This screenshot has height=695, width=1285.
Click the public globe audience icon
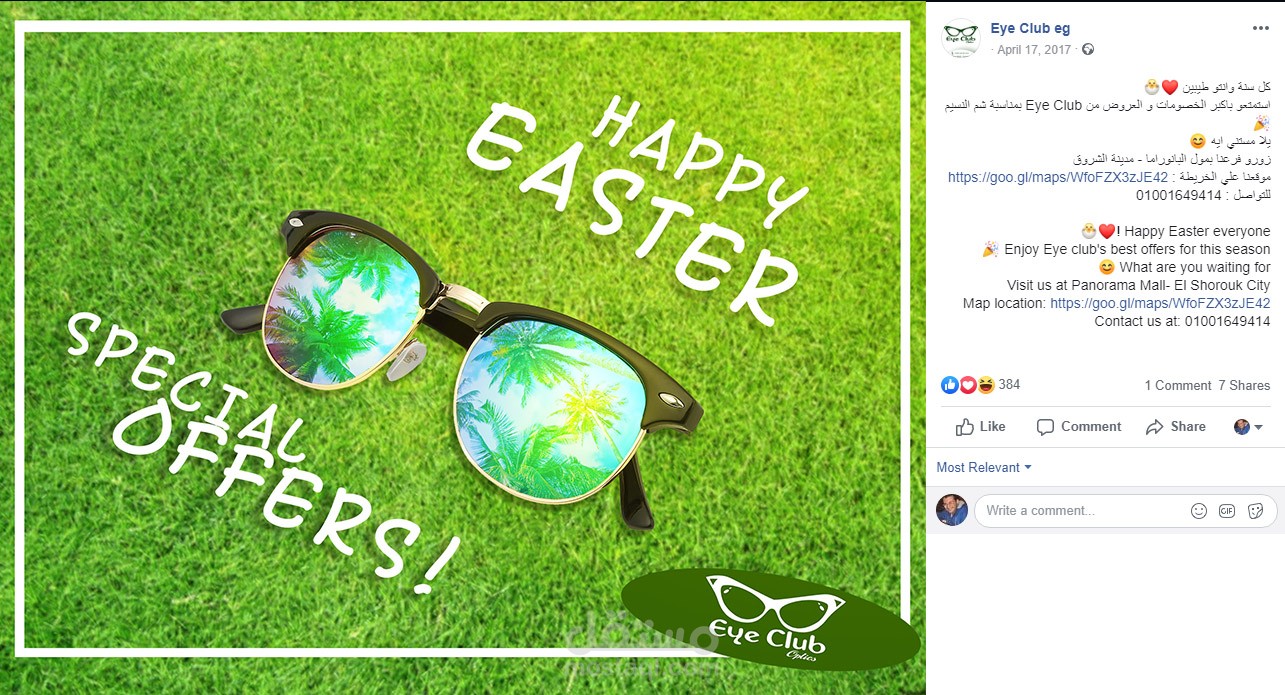click(x=1088, y=49)
